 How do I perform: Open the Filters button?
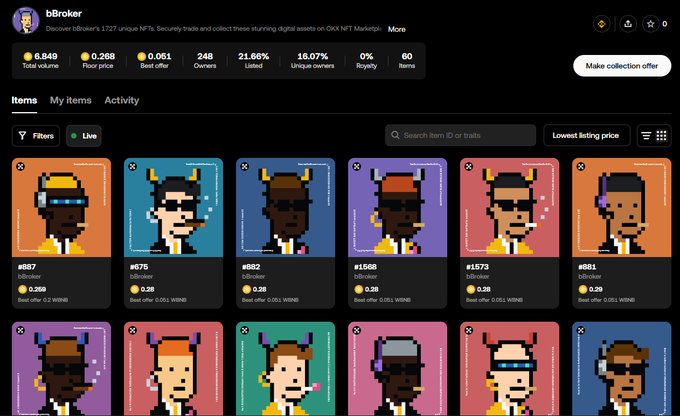pyautogui.click(x=36, y=136)
